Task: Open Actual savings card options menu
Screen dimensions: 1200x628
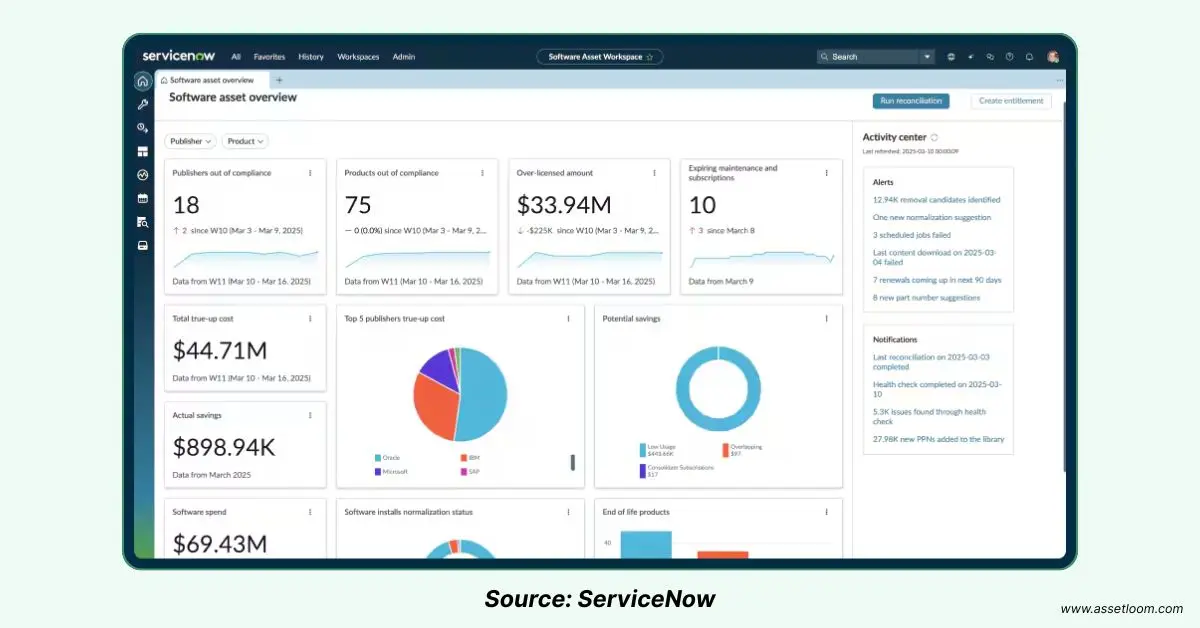Action: click(x=310, y=415)
